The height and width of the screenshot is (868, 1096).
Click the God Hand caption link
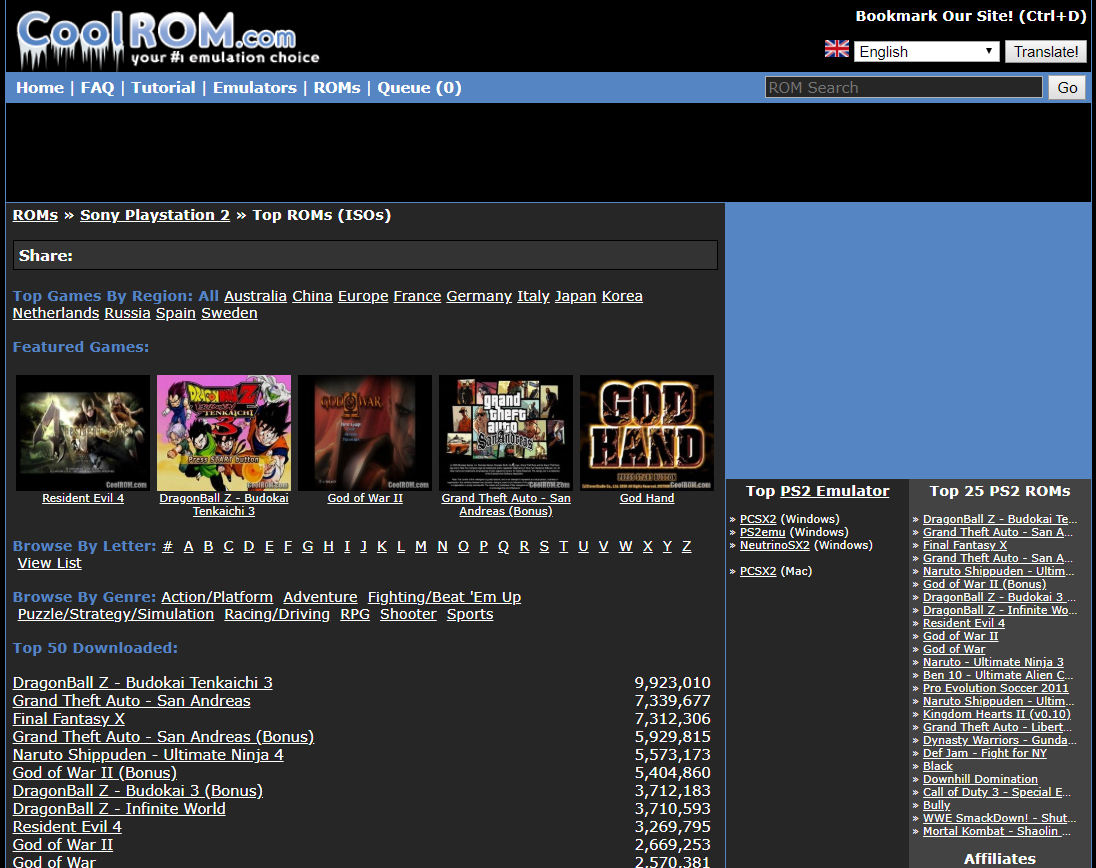point(647,498)
